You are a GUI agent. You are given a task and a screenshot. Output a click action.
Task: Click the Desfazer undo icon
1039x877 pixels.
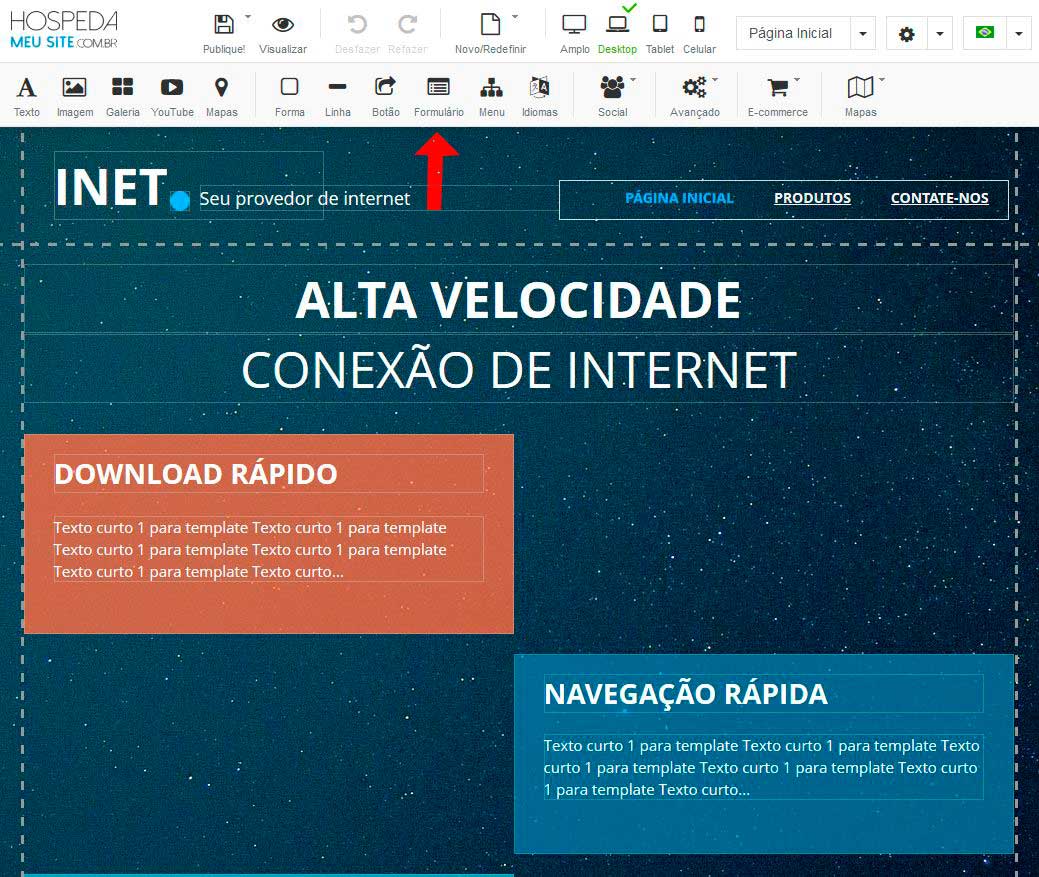357,25
